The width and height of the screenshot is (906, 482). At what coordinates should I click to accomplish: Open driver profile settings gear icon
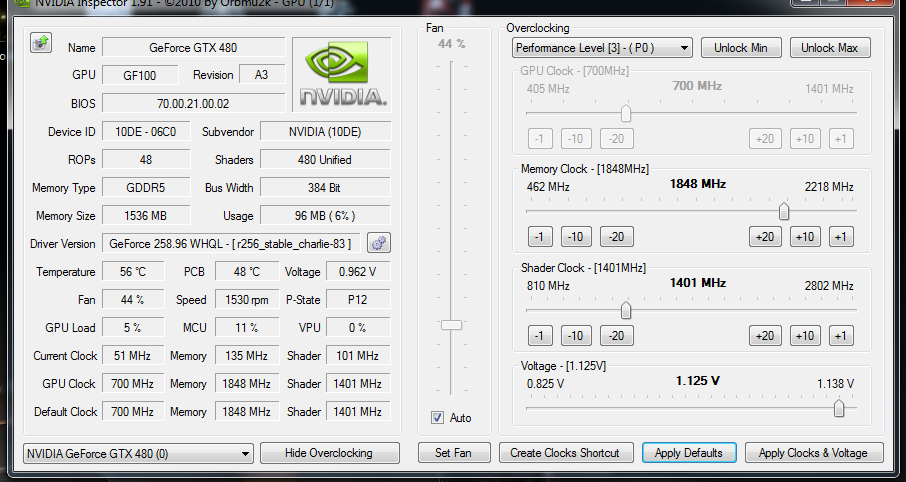pyautogui.click(x=379, y=243)
